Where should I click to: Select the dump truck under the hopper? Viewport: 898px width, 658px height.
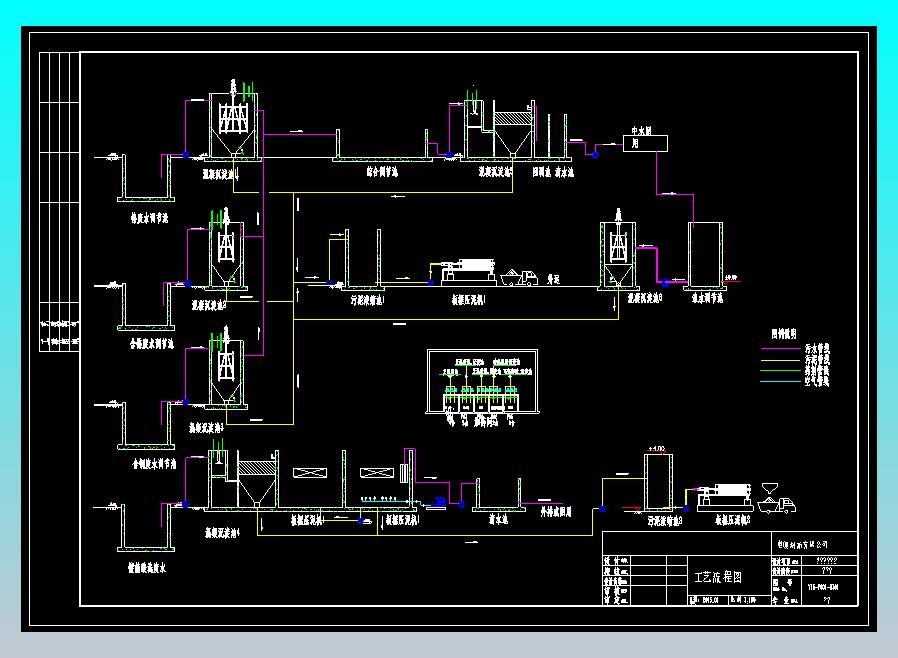[x=777, y=505]
